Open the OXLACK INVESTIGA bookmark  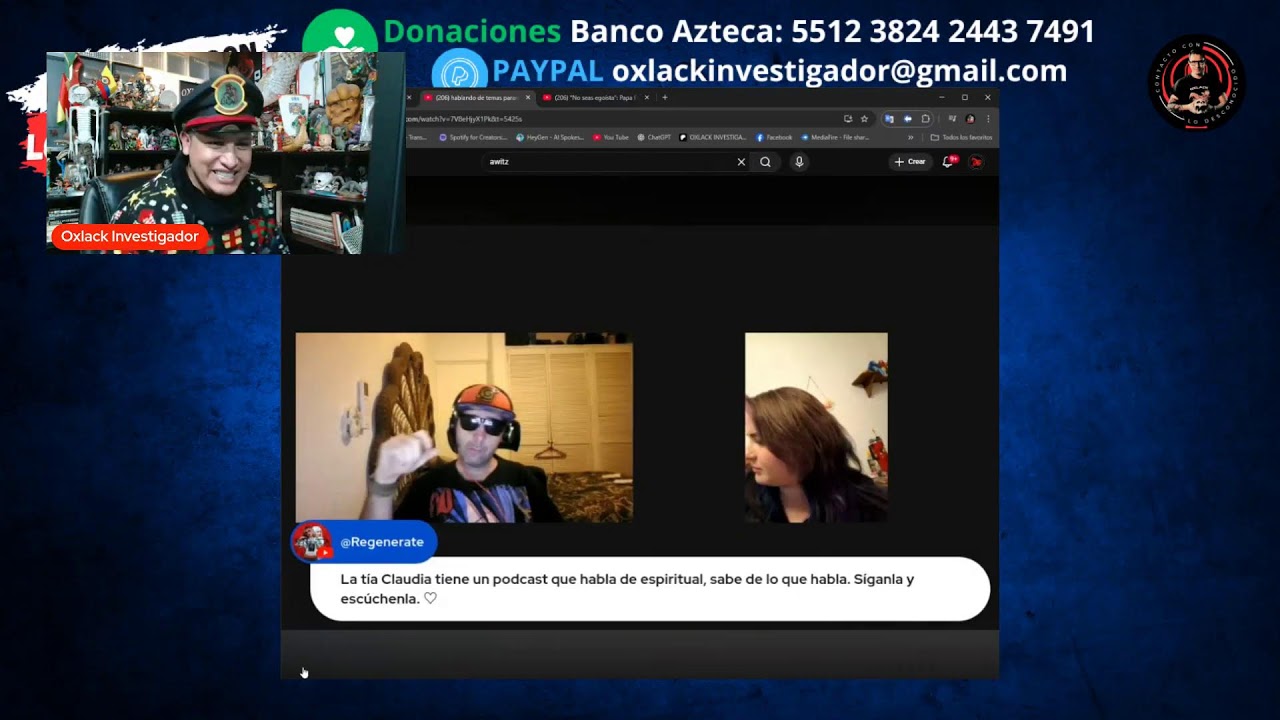click(x=713, y=137)
